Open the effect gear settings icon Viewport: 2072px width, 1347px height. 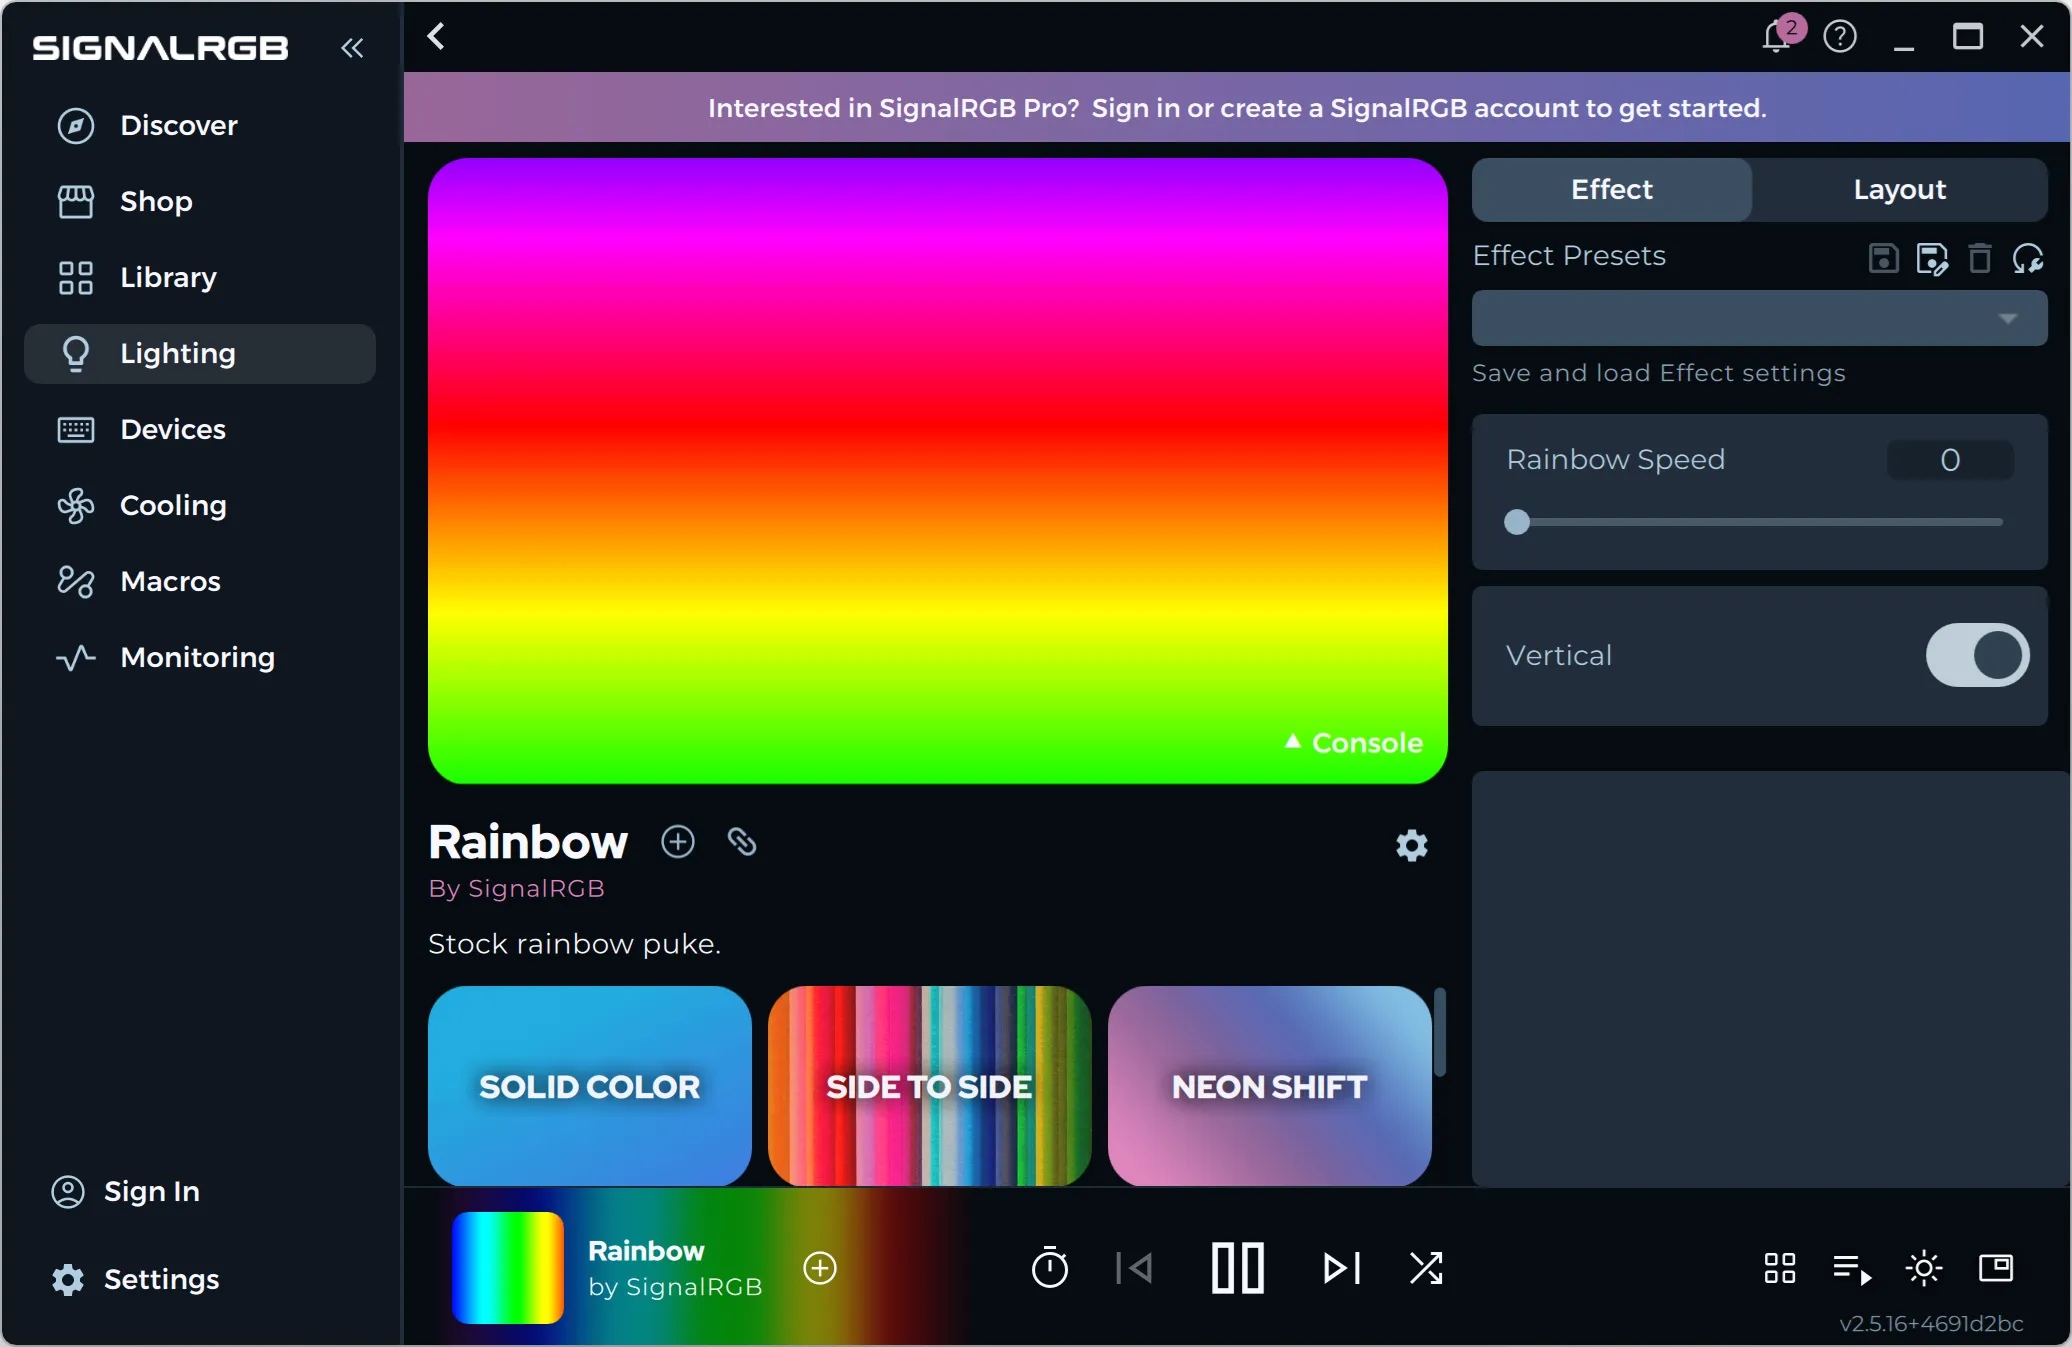pyautogui.click(x=1411, y=846)
